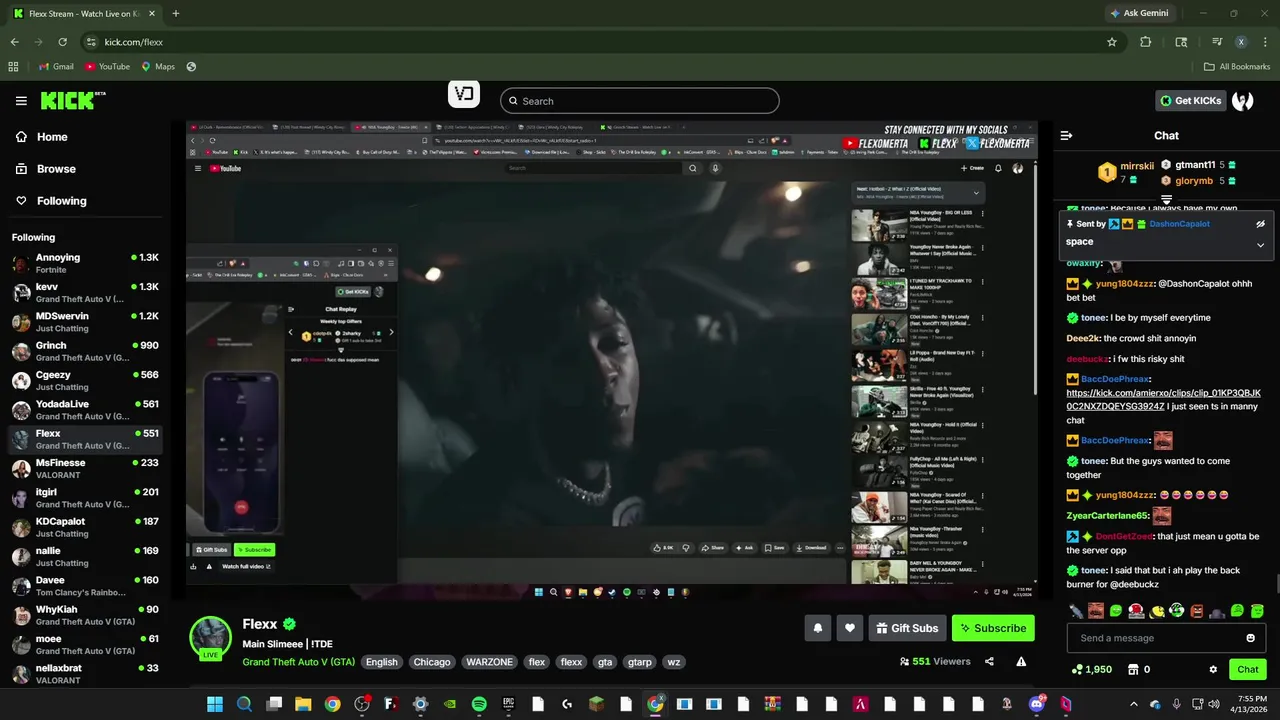Open Chrome media controls icon
The height and width of the screenshot is (720, 1280).
[x=1217, y=42]
